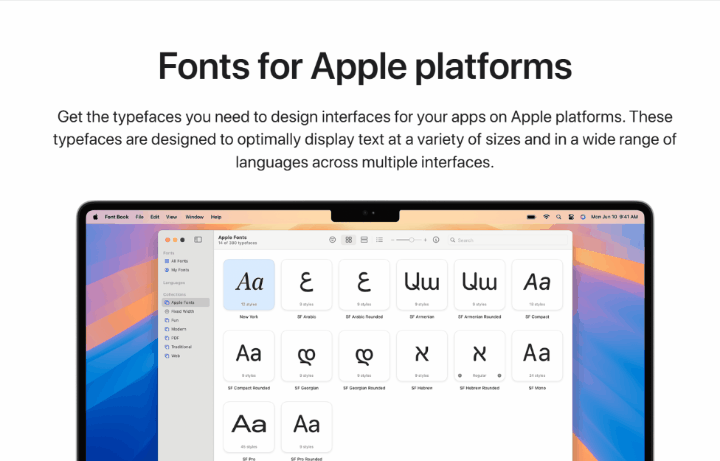Open the Apple menu in the menu bar
Screen dimensions: 720x461
96,217
